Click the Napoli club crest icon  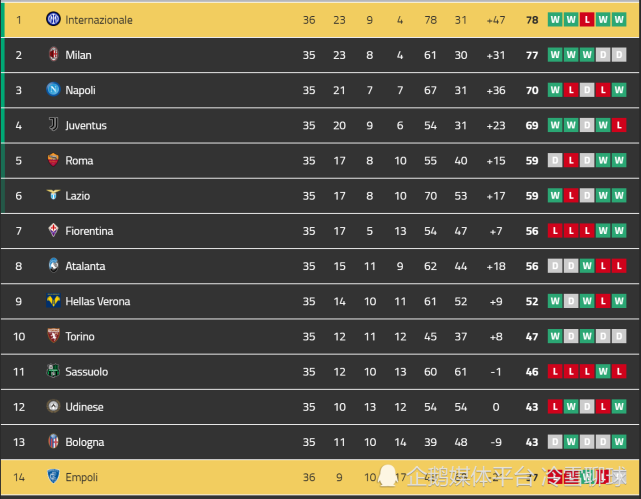point(53,89)
